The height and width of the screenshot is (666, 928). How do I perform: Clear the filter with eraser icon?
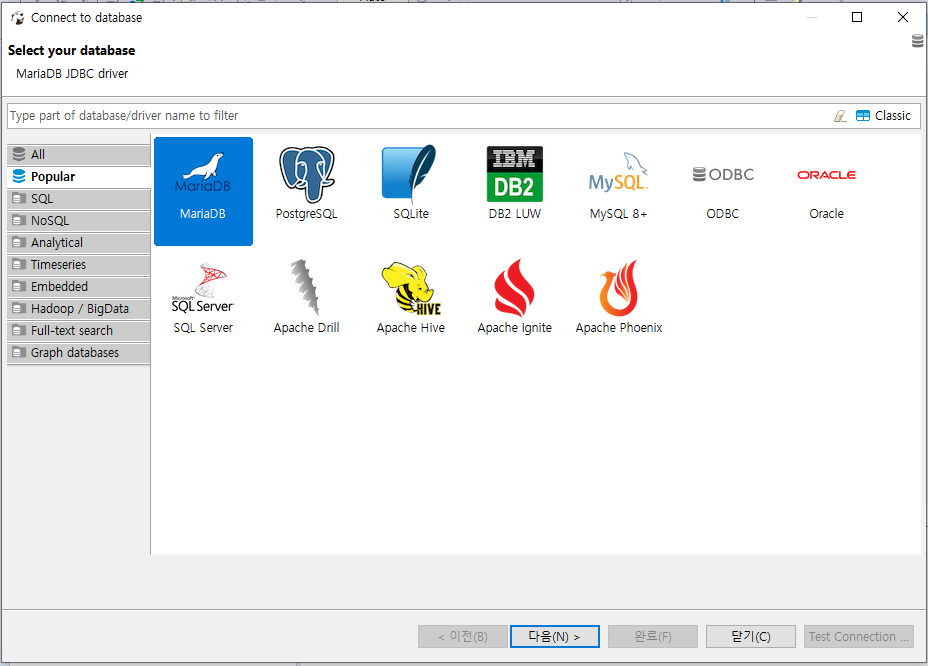point(840,116)
